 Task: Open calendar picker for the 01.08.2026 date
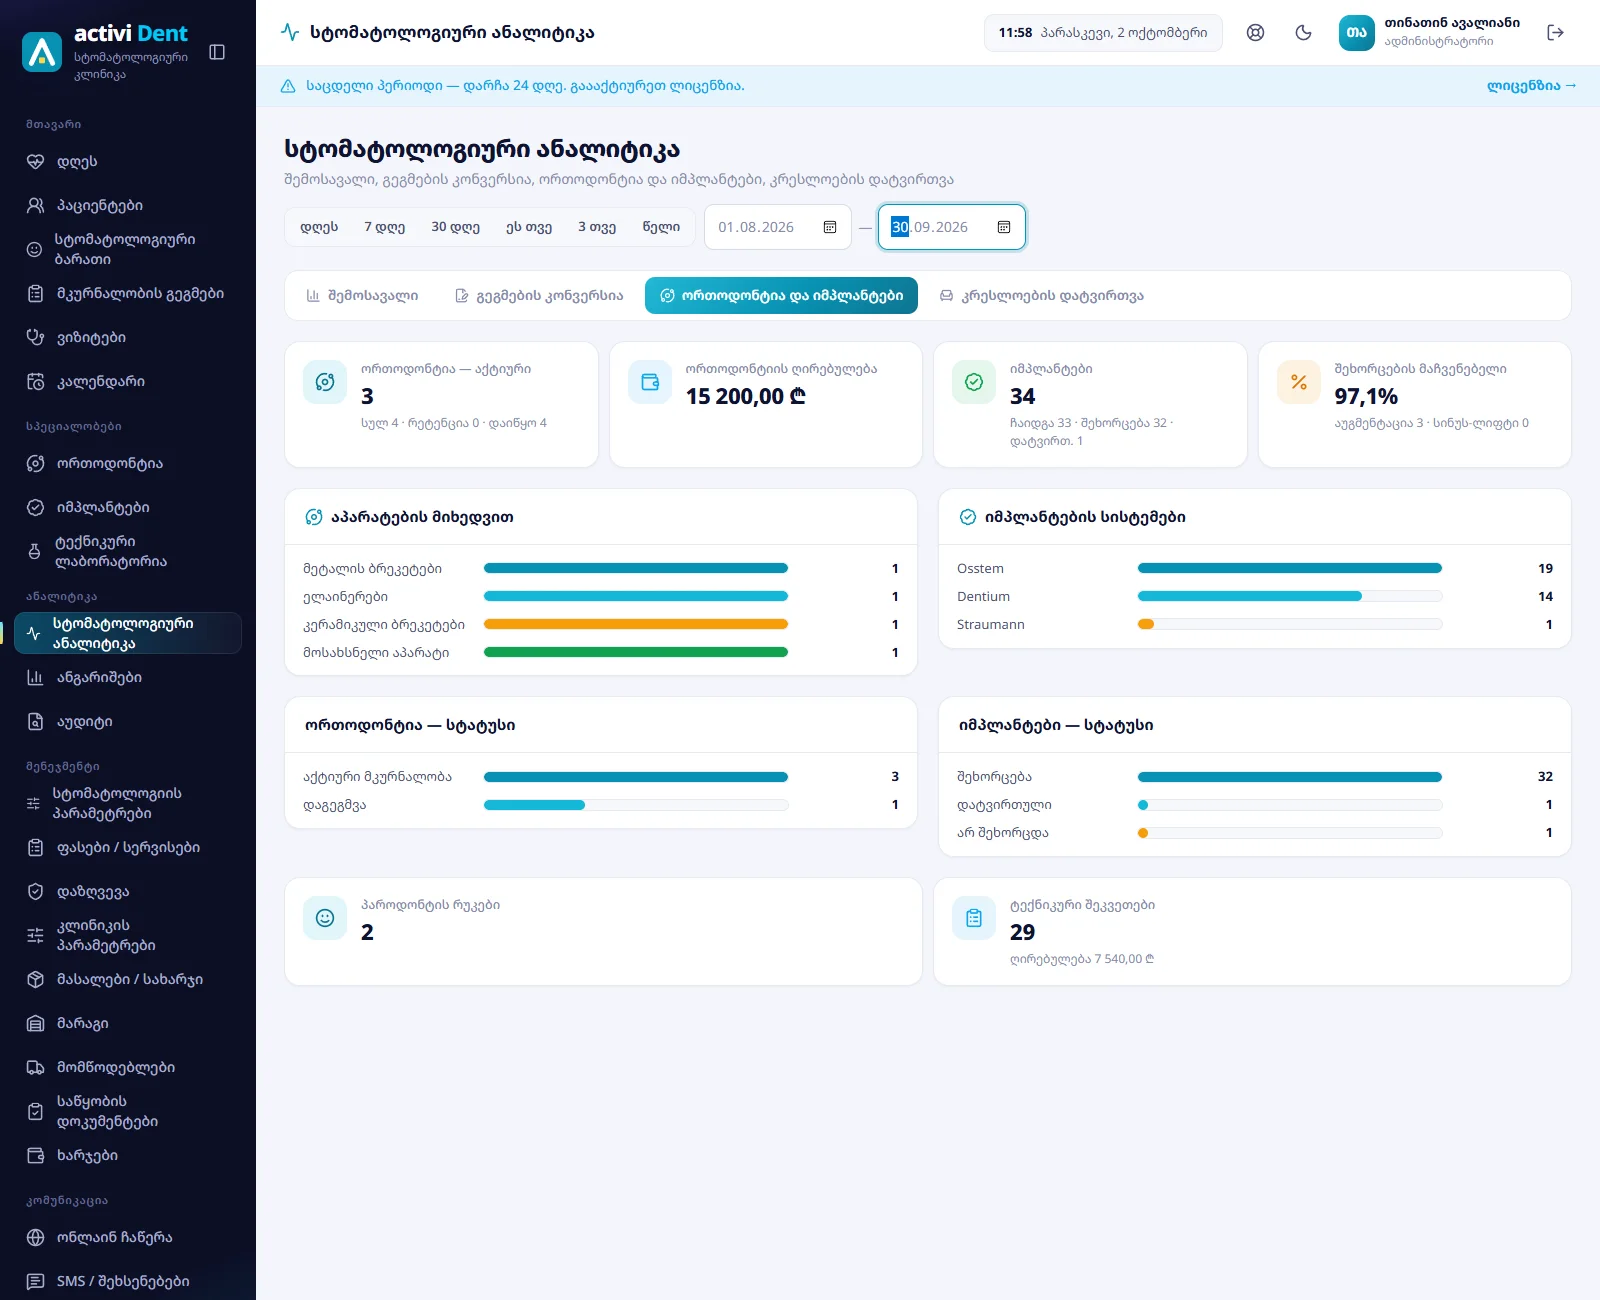(830, 227)
